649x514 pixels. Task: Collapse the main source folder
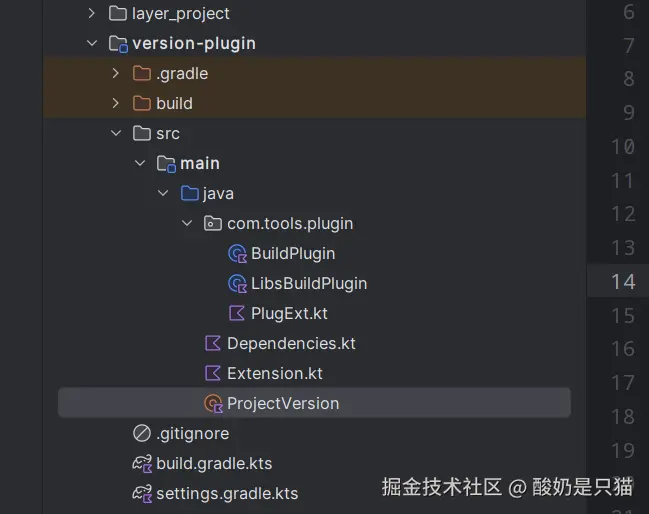click(x=140, y=163)
